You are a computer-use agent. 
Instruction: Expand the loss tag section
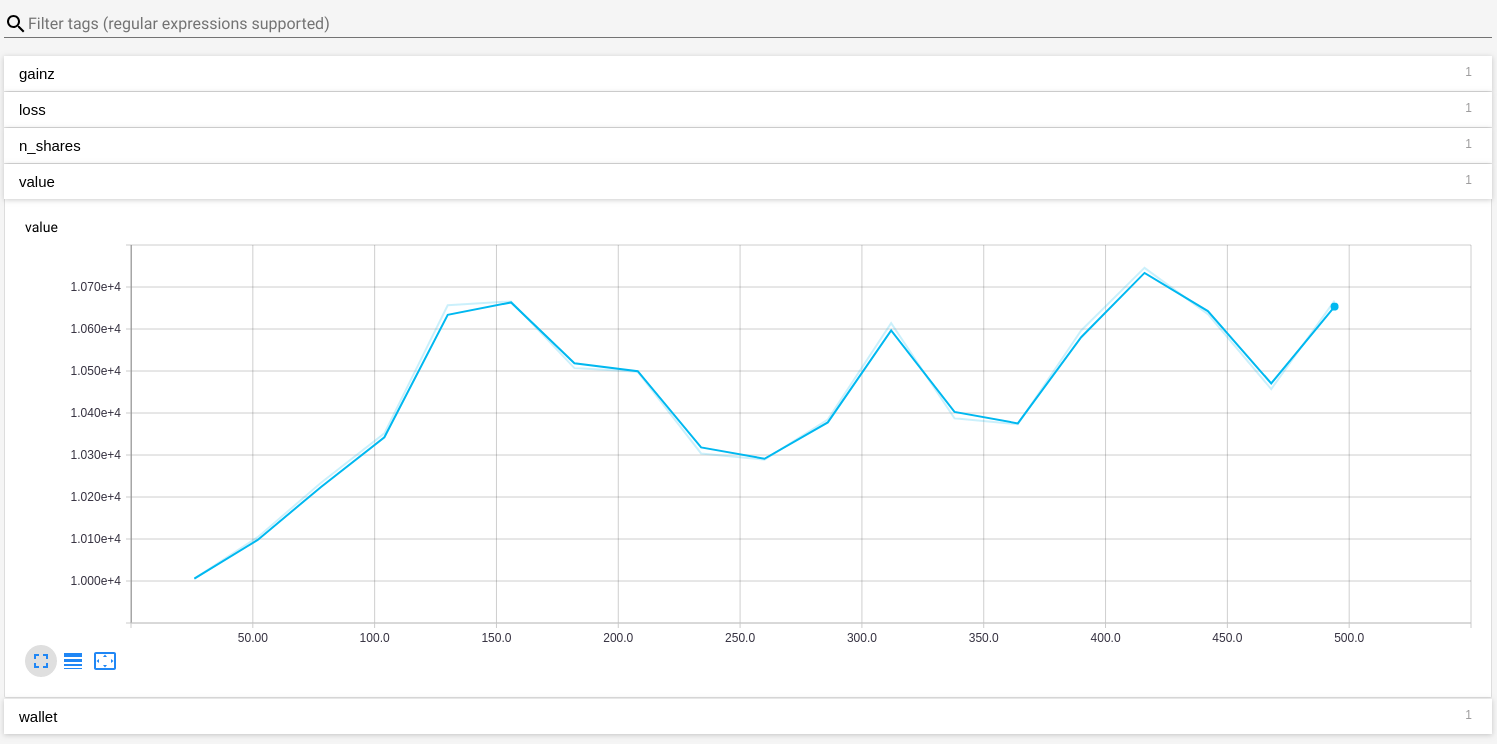coord(748,109)
